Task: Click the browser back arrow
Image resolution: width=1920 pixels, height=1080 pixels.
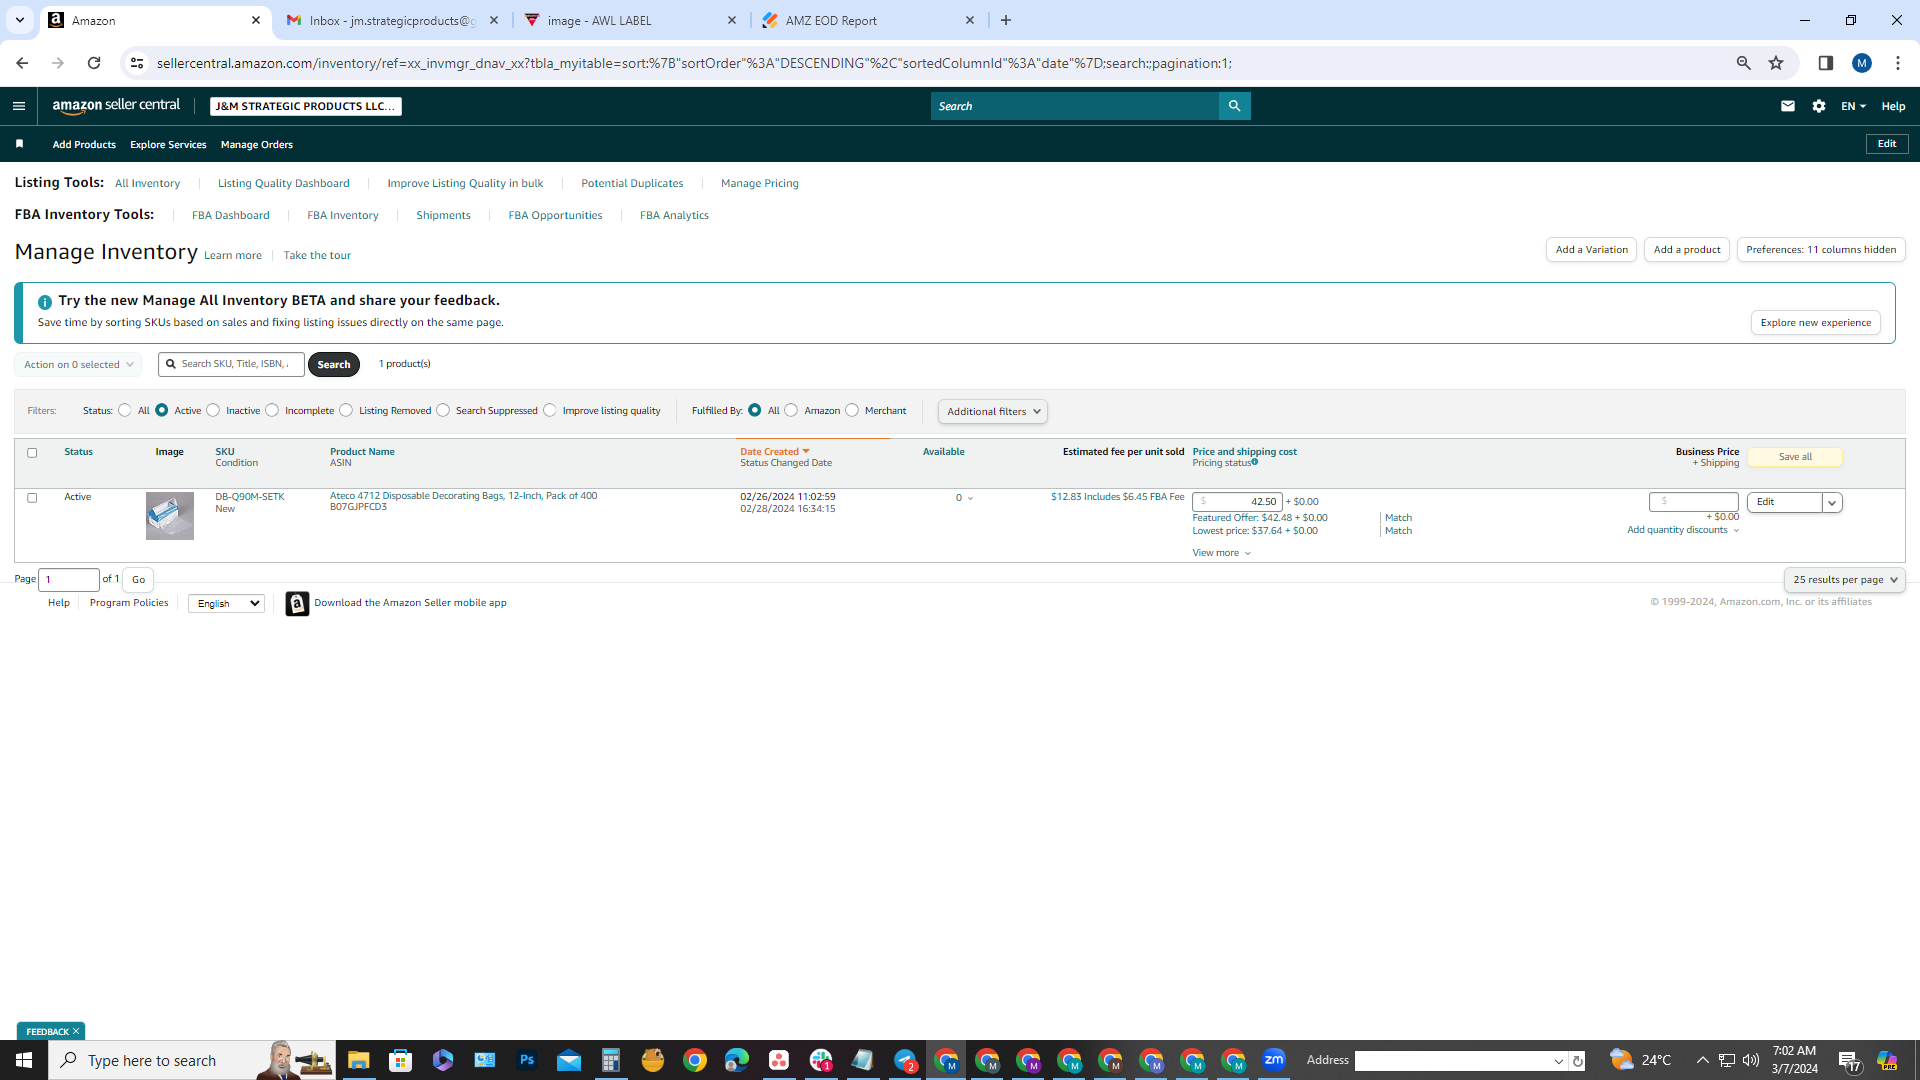Action: click(22, 63)
